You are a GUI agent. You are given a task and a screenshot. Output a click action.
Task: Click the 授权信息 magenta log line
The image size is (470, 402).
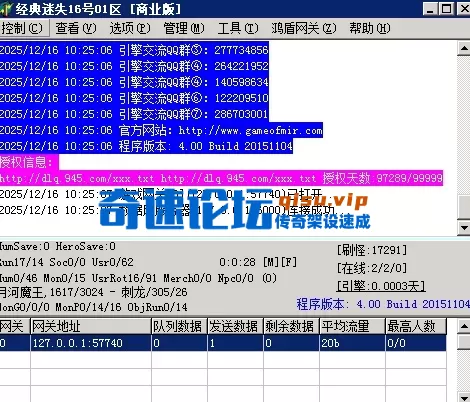(x=29, y=162)
